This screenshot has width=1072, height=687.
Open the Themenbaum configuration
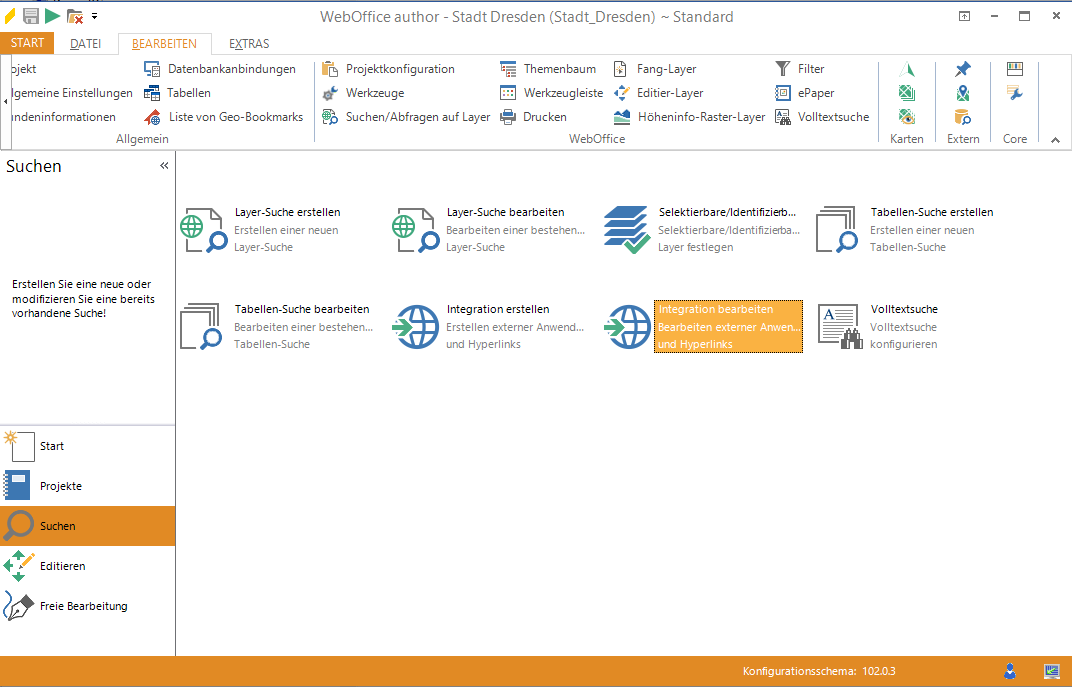pyautogui.click(x=548, y=69)
